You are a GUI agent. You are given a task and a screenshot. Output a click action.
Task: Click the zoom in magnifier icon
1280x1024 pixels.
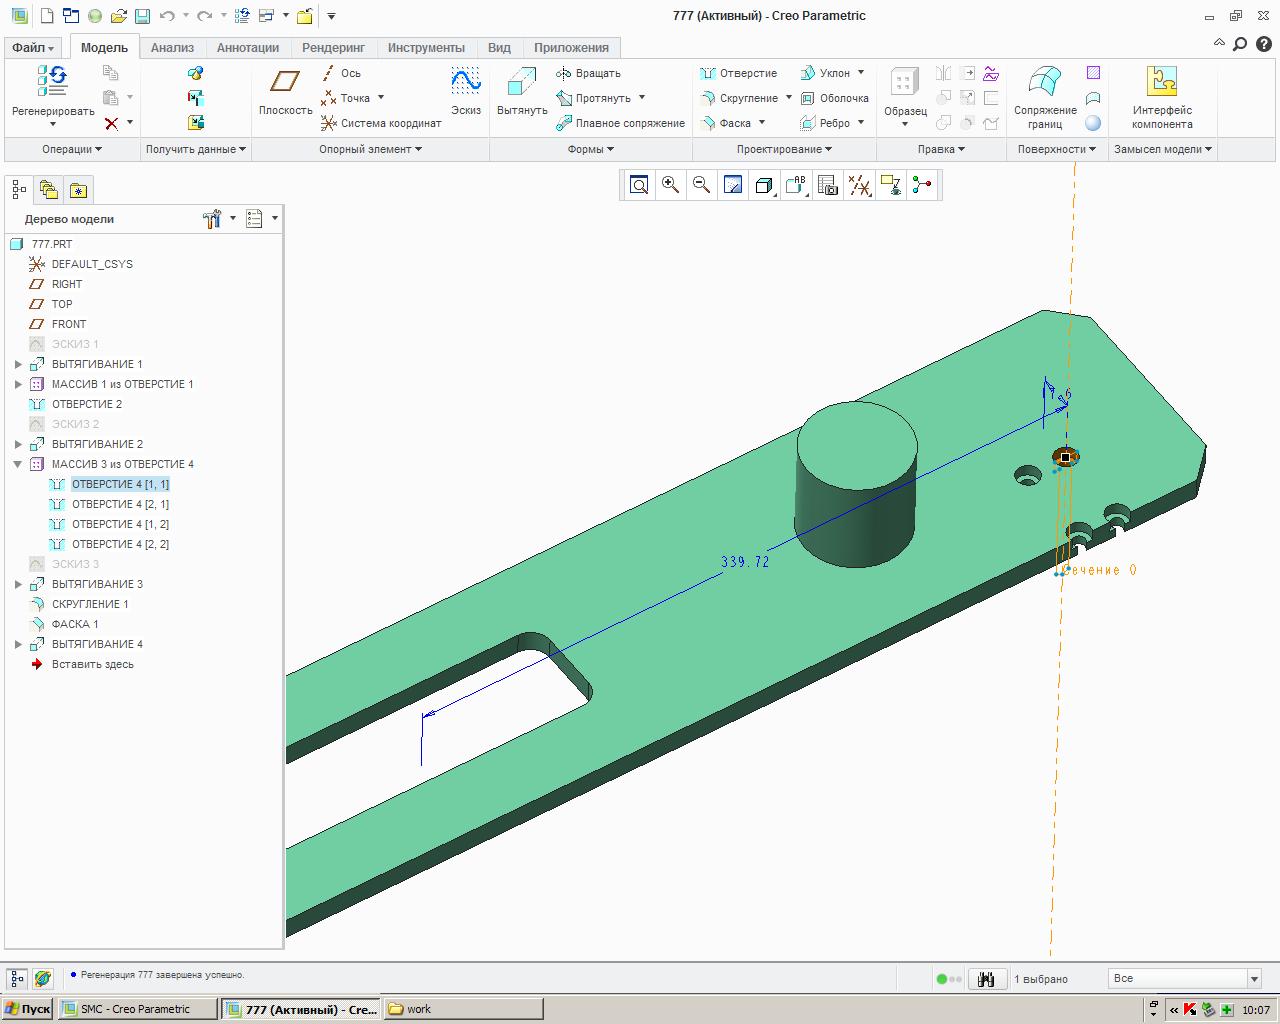(x=670, y=185)
